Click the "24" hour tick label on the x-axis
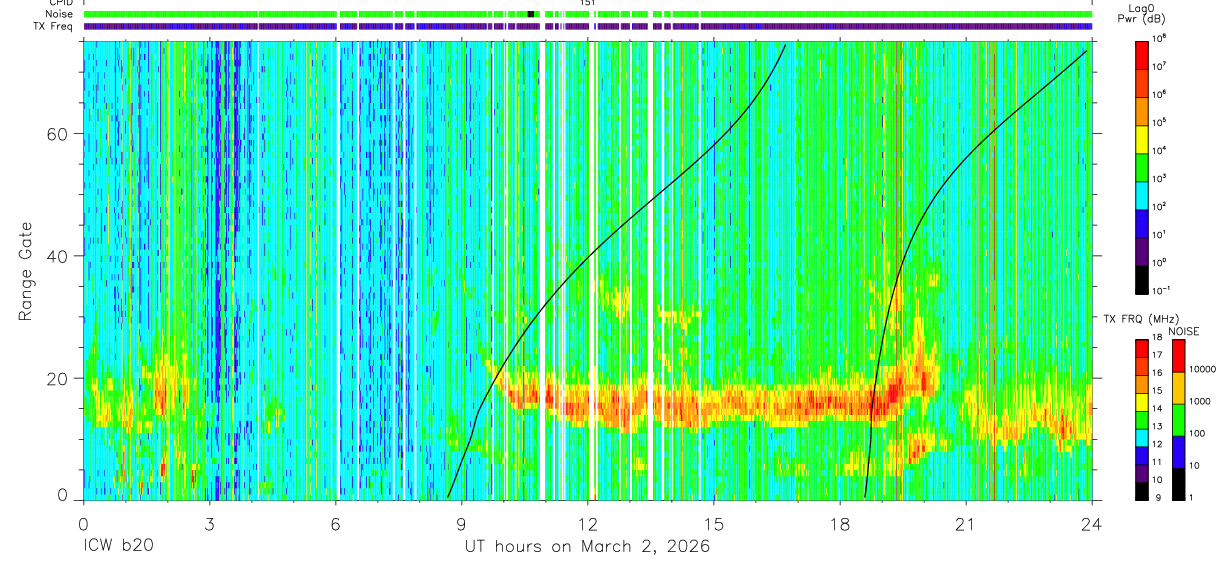Screen dimensions: 1228x567 click(x=1092, y=525)
